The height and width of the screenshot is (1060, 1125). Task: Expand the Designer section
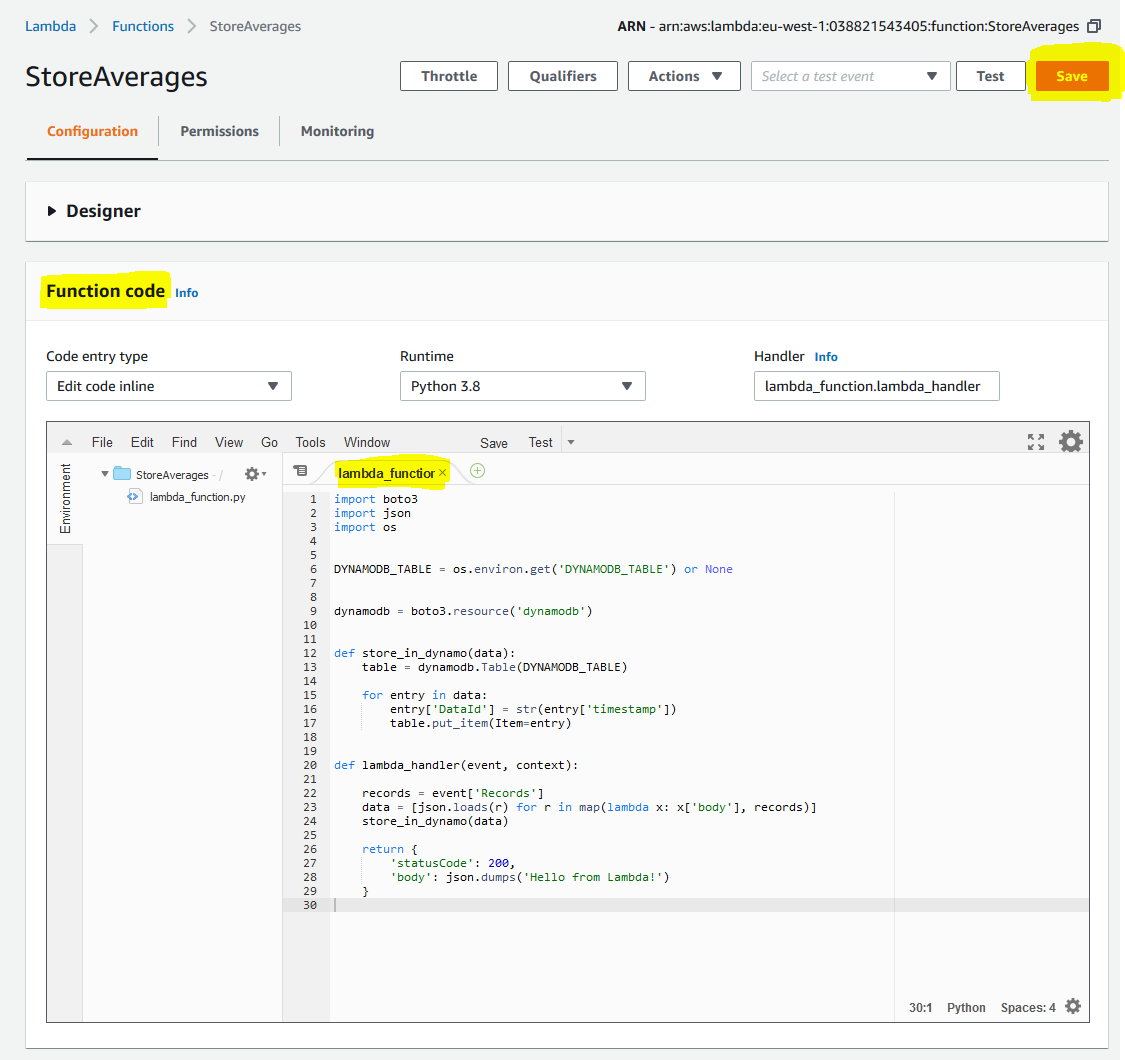click(x=52, y=211)
